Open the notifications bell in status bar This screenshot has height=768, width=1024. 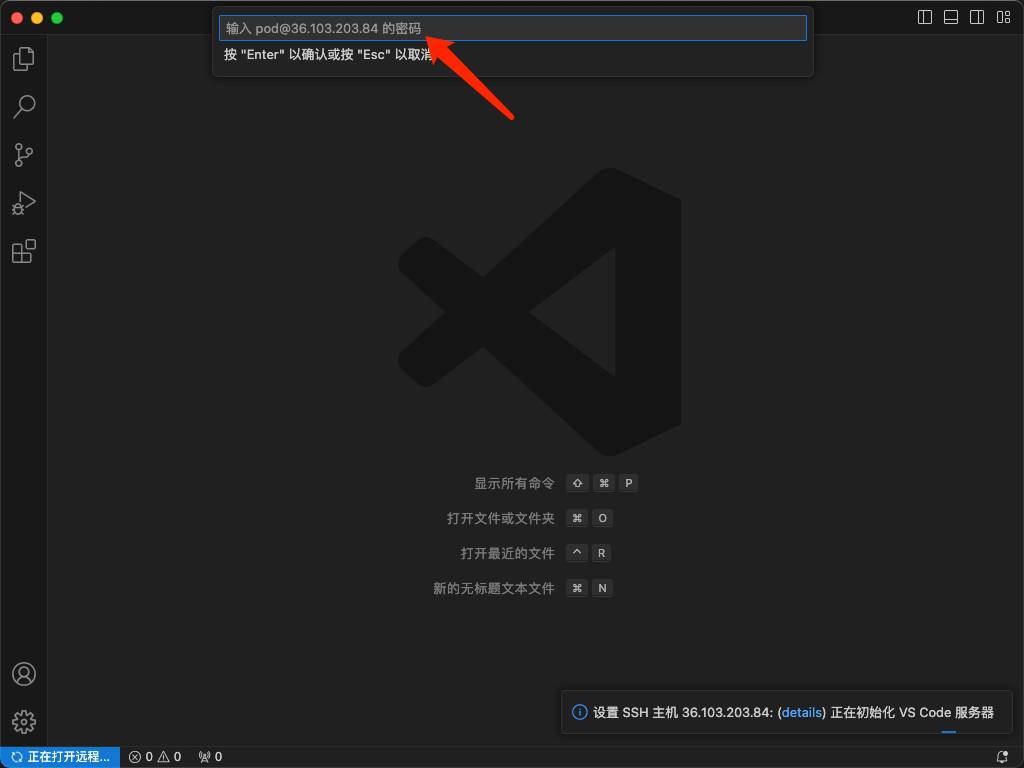pos(1002,757)
